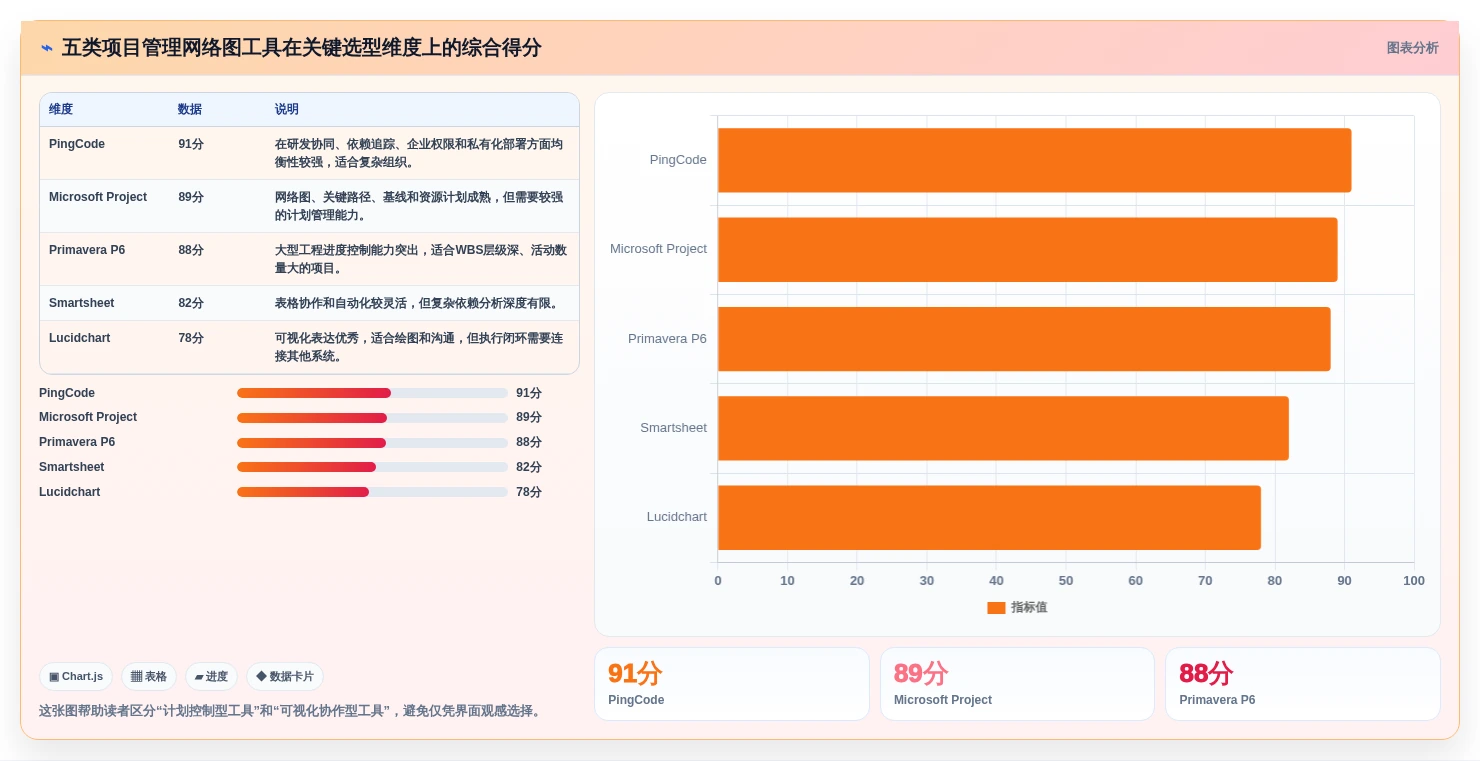Viewport: 1480px width, 761px height.
Task: Click the Microsoft Project bar in the chart
Action: 1027,249
